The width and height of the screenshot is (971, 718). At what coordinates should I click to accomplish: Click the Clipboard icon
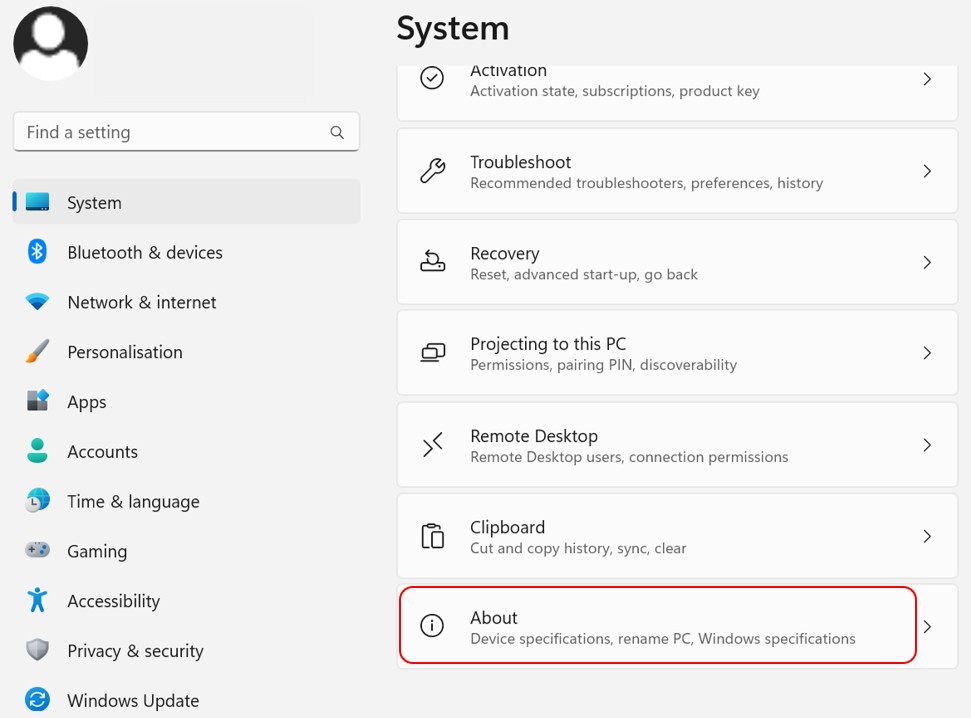pyautogui.click(x=432, y=536)
